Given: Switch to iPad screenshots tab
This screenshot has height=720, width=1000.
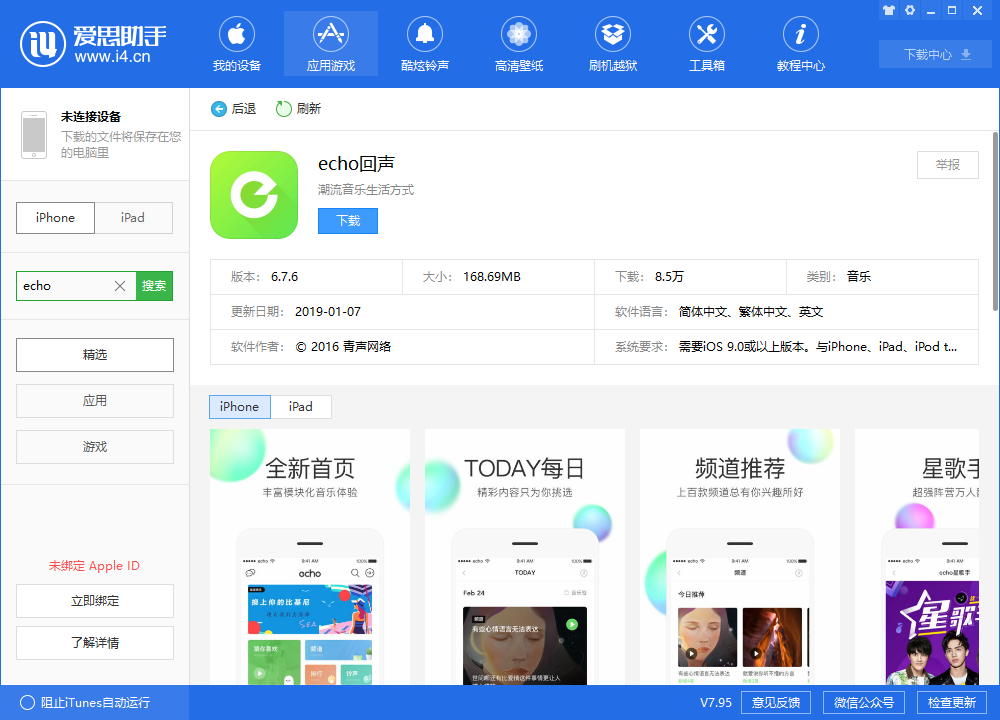Looking at the screenshot, I should pyautogui.click(x=301, y=407).
